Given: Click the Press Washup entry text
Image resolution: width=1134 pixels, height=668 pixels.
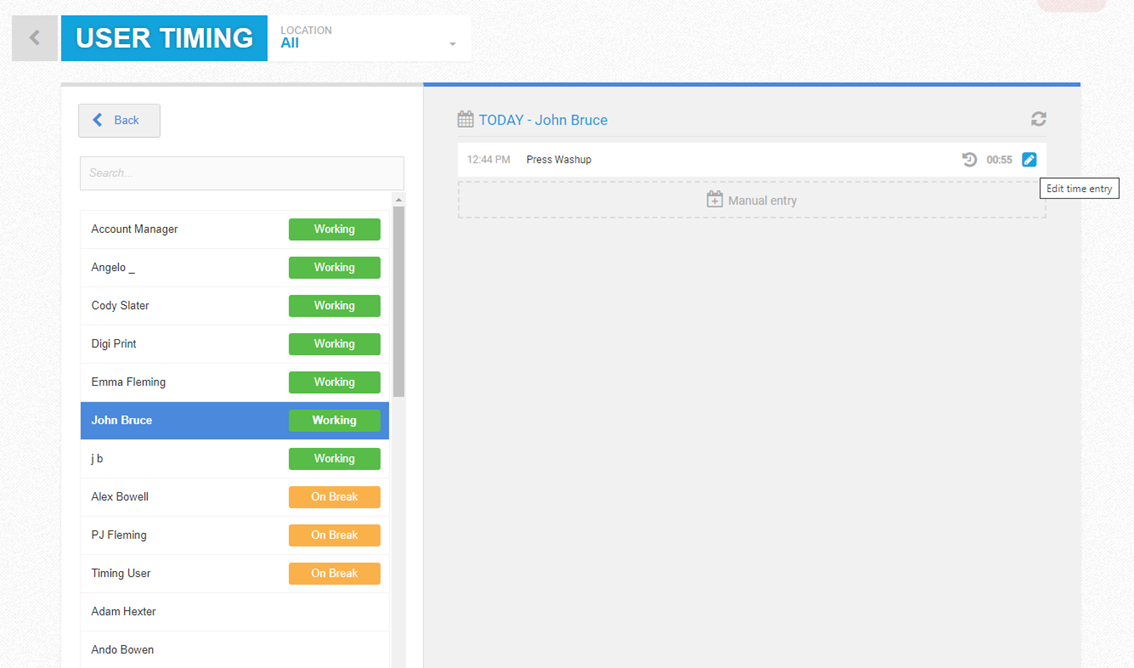Looking at the screenshot, I should coord(558,160).
